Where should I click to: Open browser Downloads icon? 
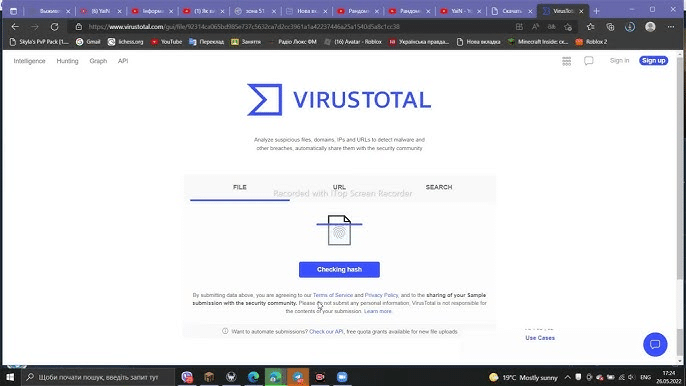pos(630,27)
